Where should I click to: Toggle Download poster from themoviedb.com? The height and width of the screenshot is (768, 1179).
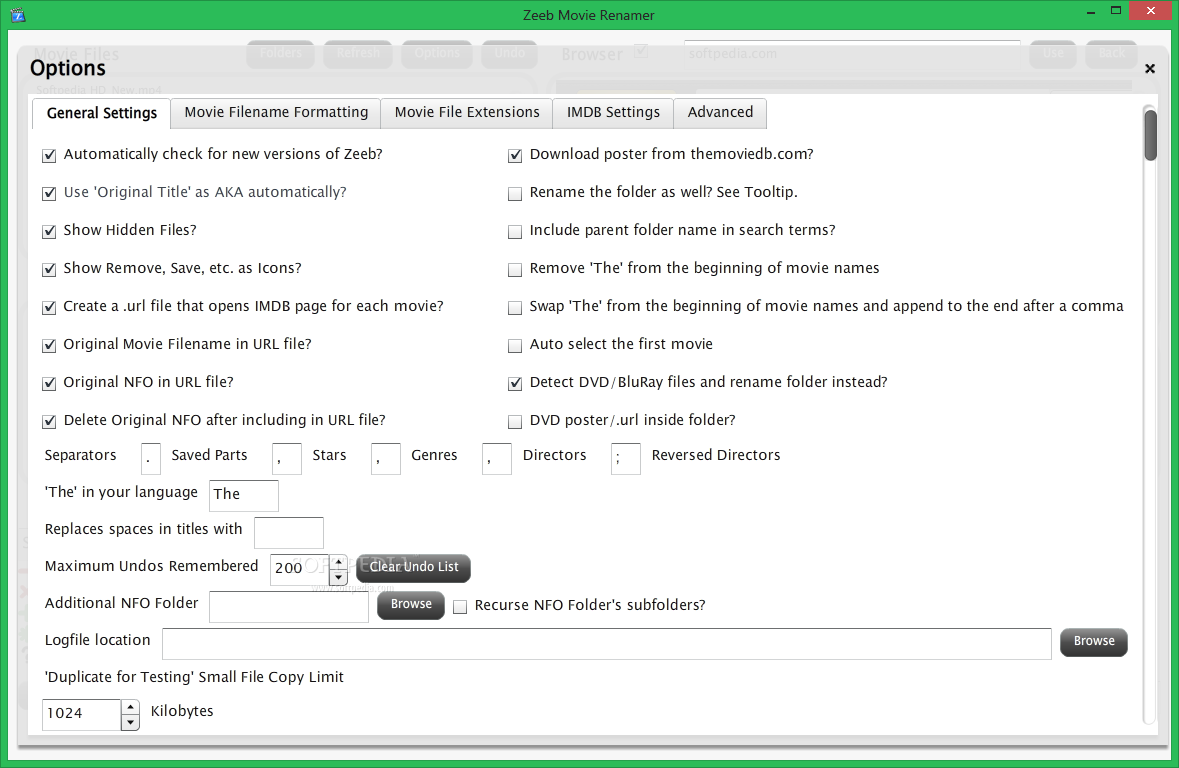(x=515, y=156)
